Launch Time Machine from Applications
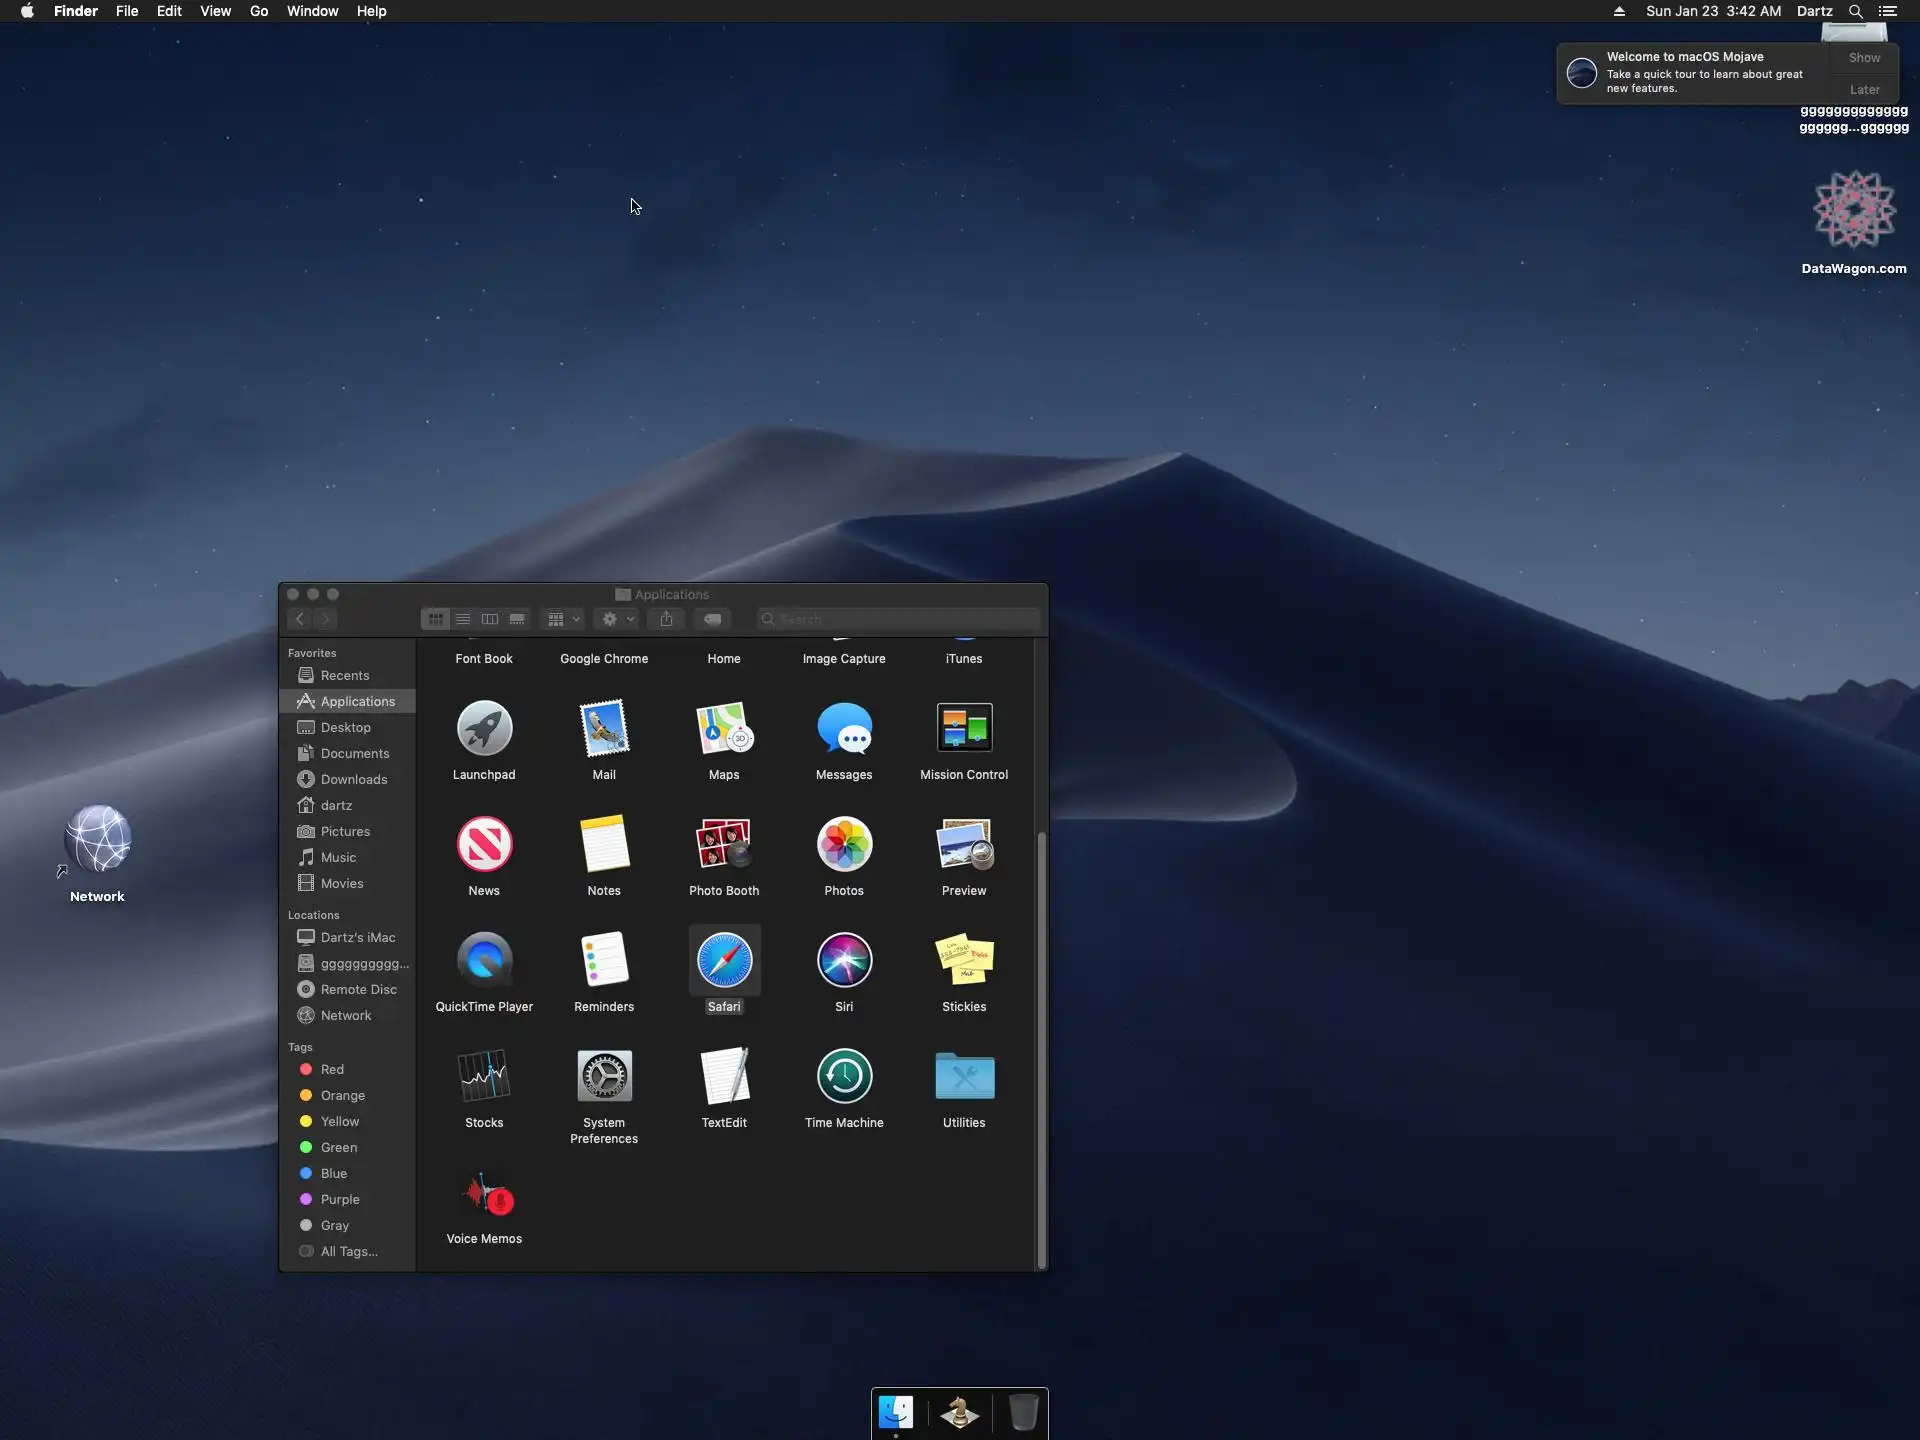Image resolution: width=1920 pixels, height=1440 pixels. 844,1077
